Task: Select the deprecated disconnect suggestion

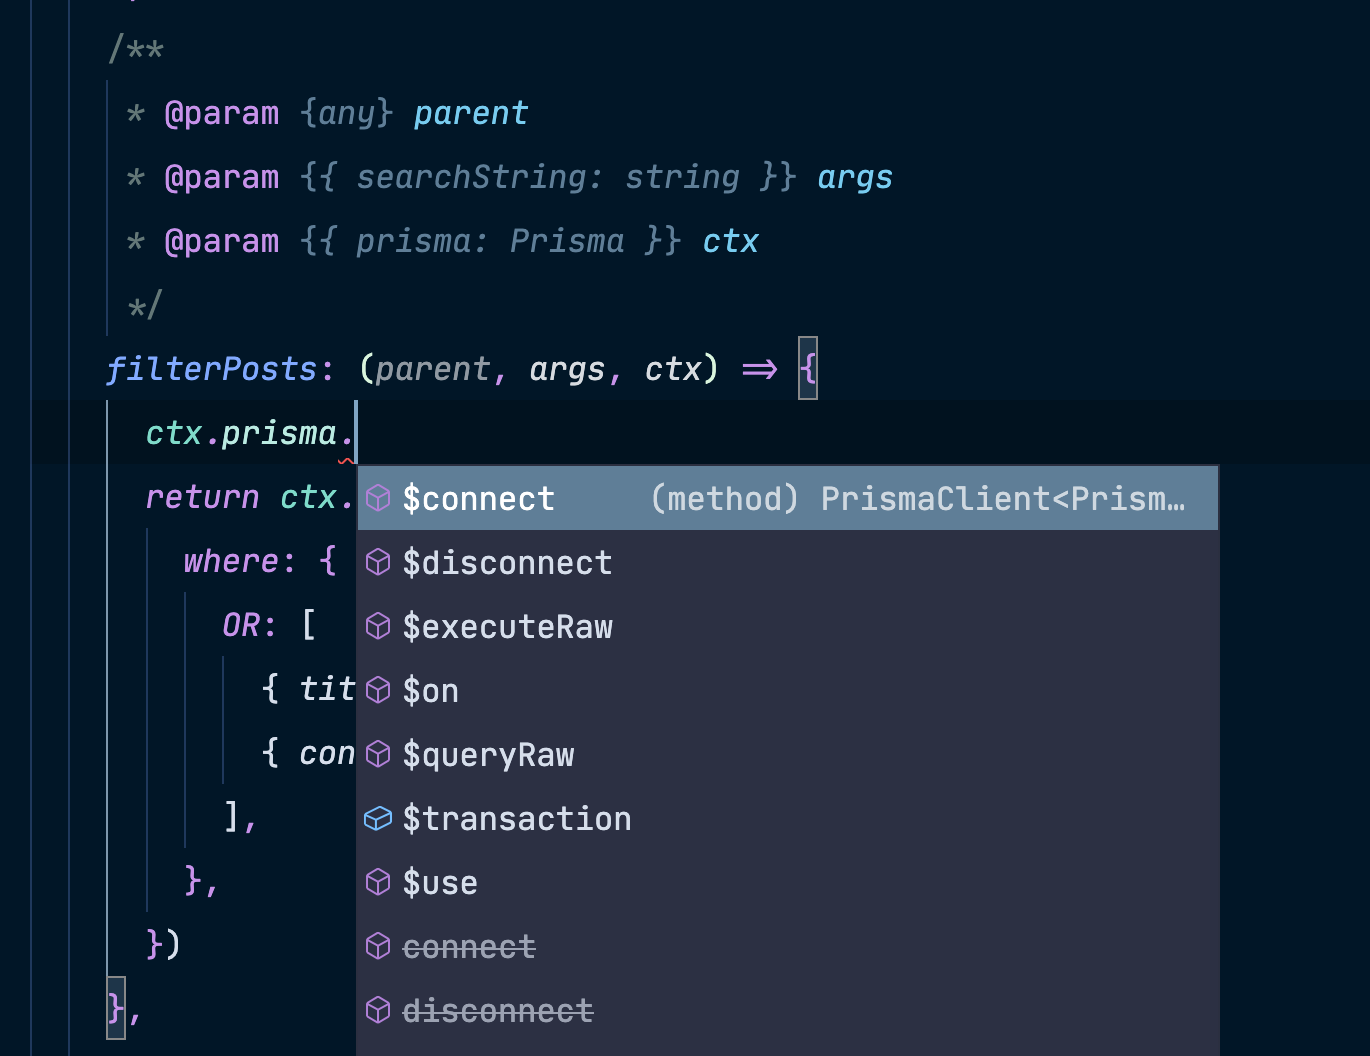Action: pos(497,1010)
